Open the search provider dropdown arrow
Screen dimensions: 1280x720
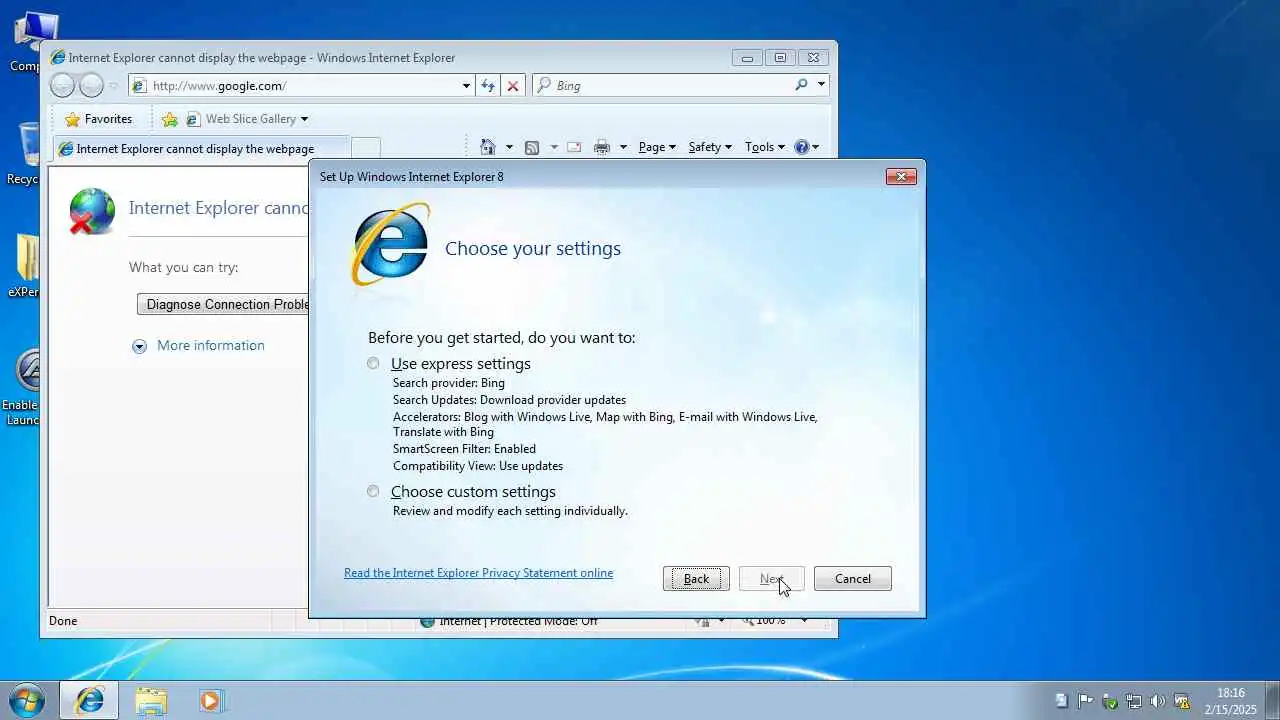coord(821,85)
